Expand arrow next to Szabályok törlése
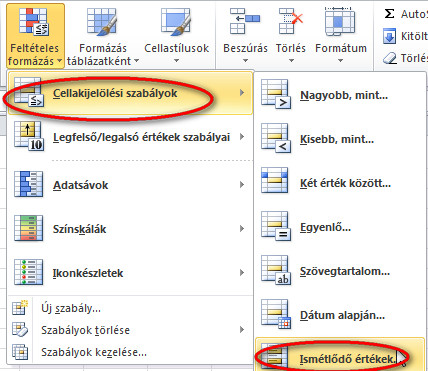The height and width of the screenshot is (371, 428). click(242, 330)
